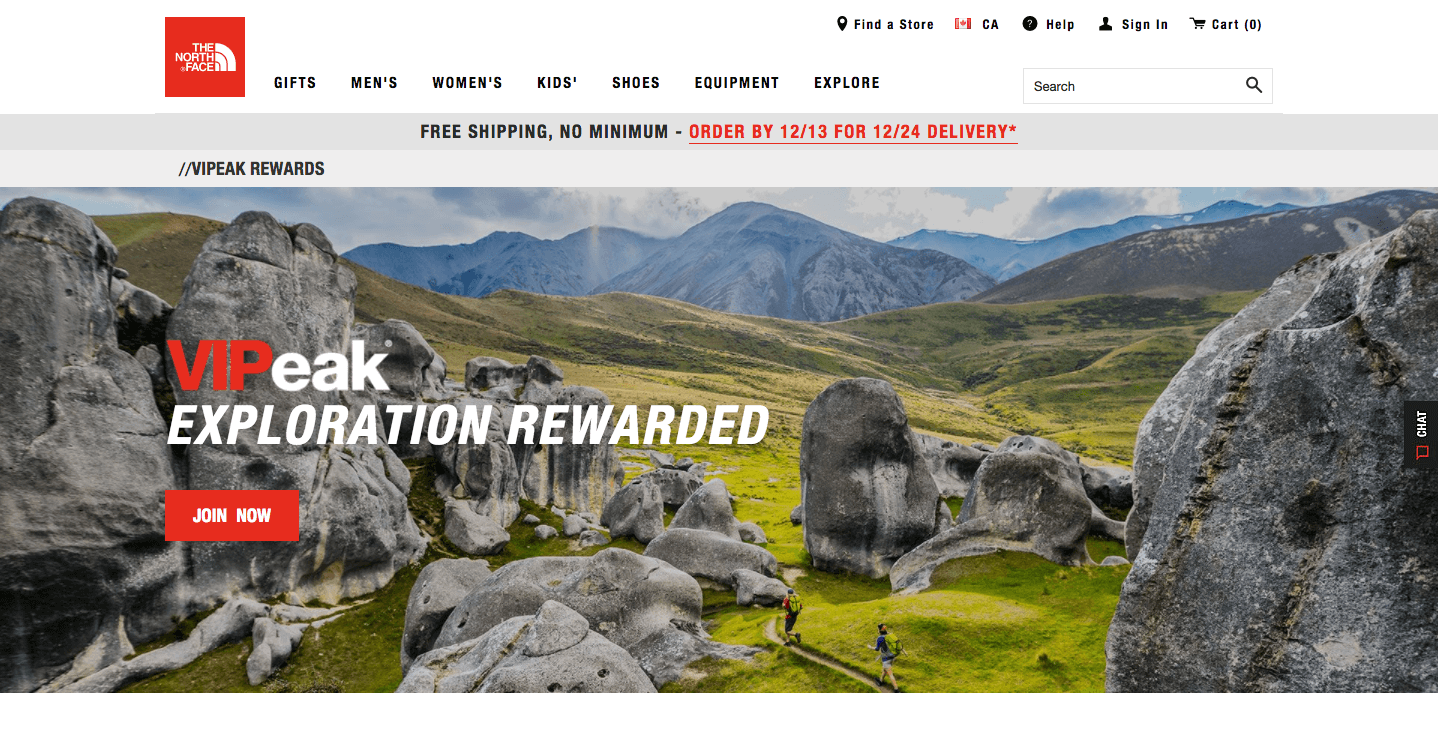Click the Find a Store link text
1438x739 pixels.
[x=894, y=24]
